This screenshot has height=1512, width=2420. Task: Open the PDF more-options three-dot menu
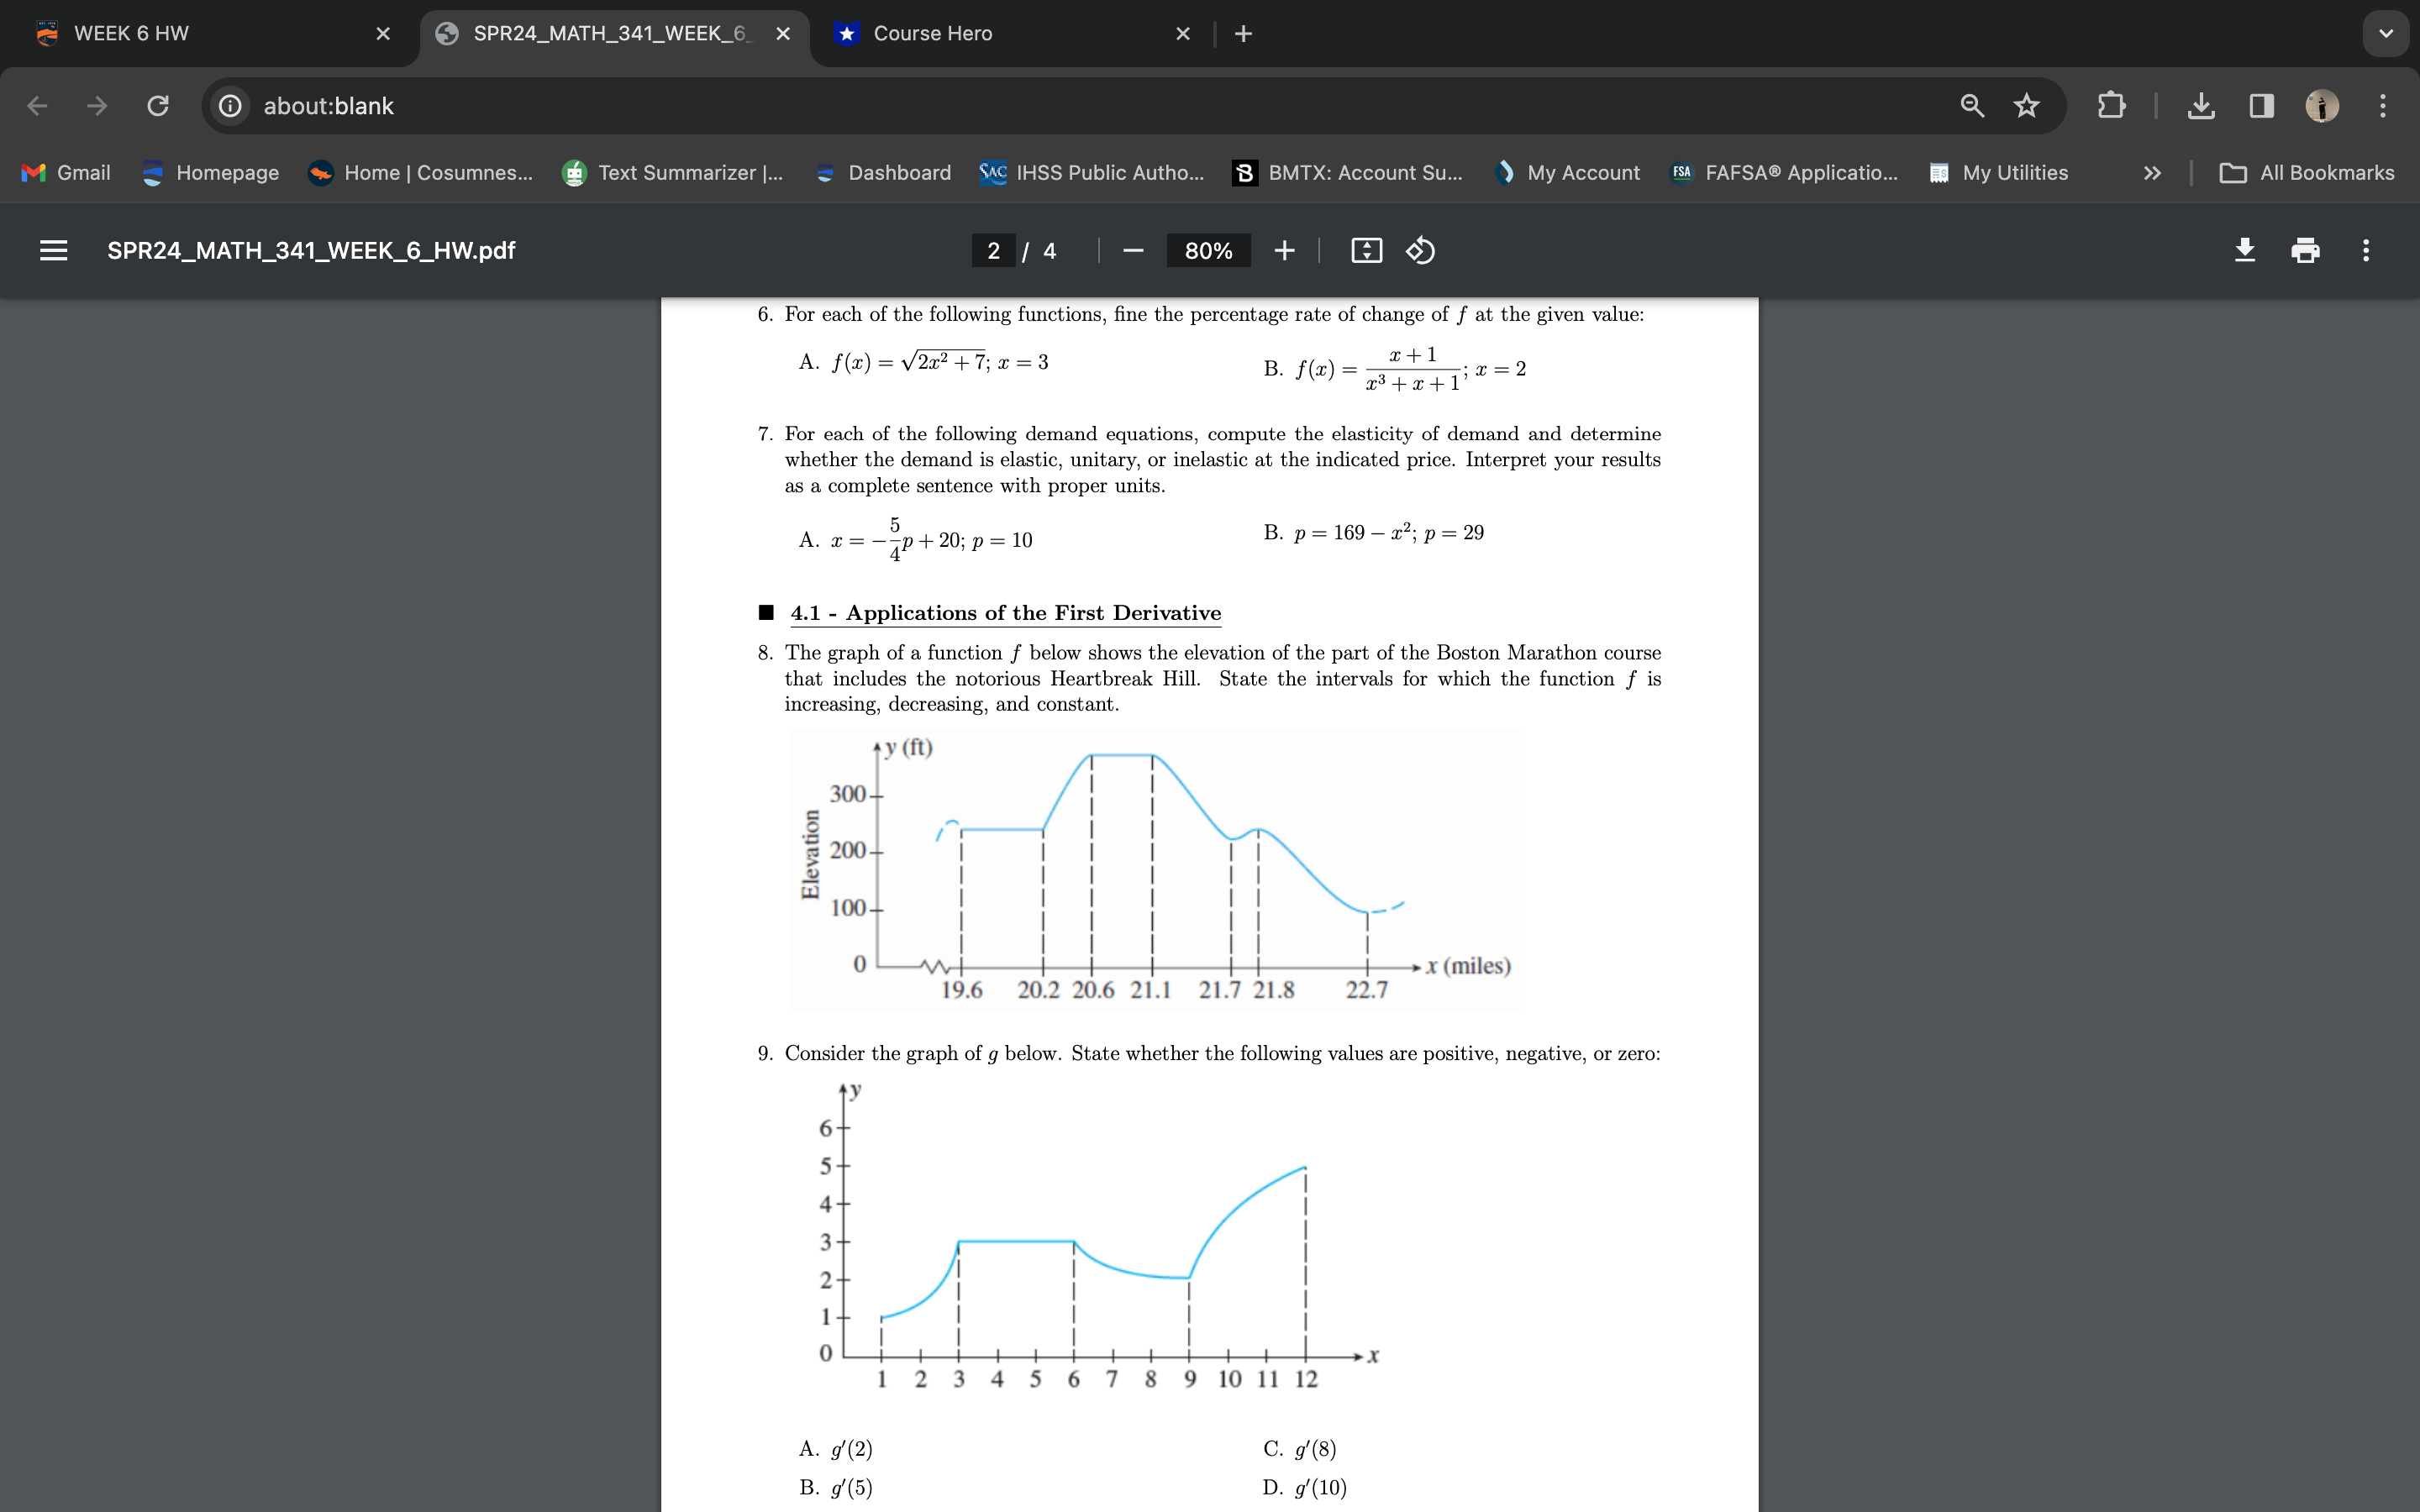click(x=2366, y=250)
